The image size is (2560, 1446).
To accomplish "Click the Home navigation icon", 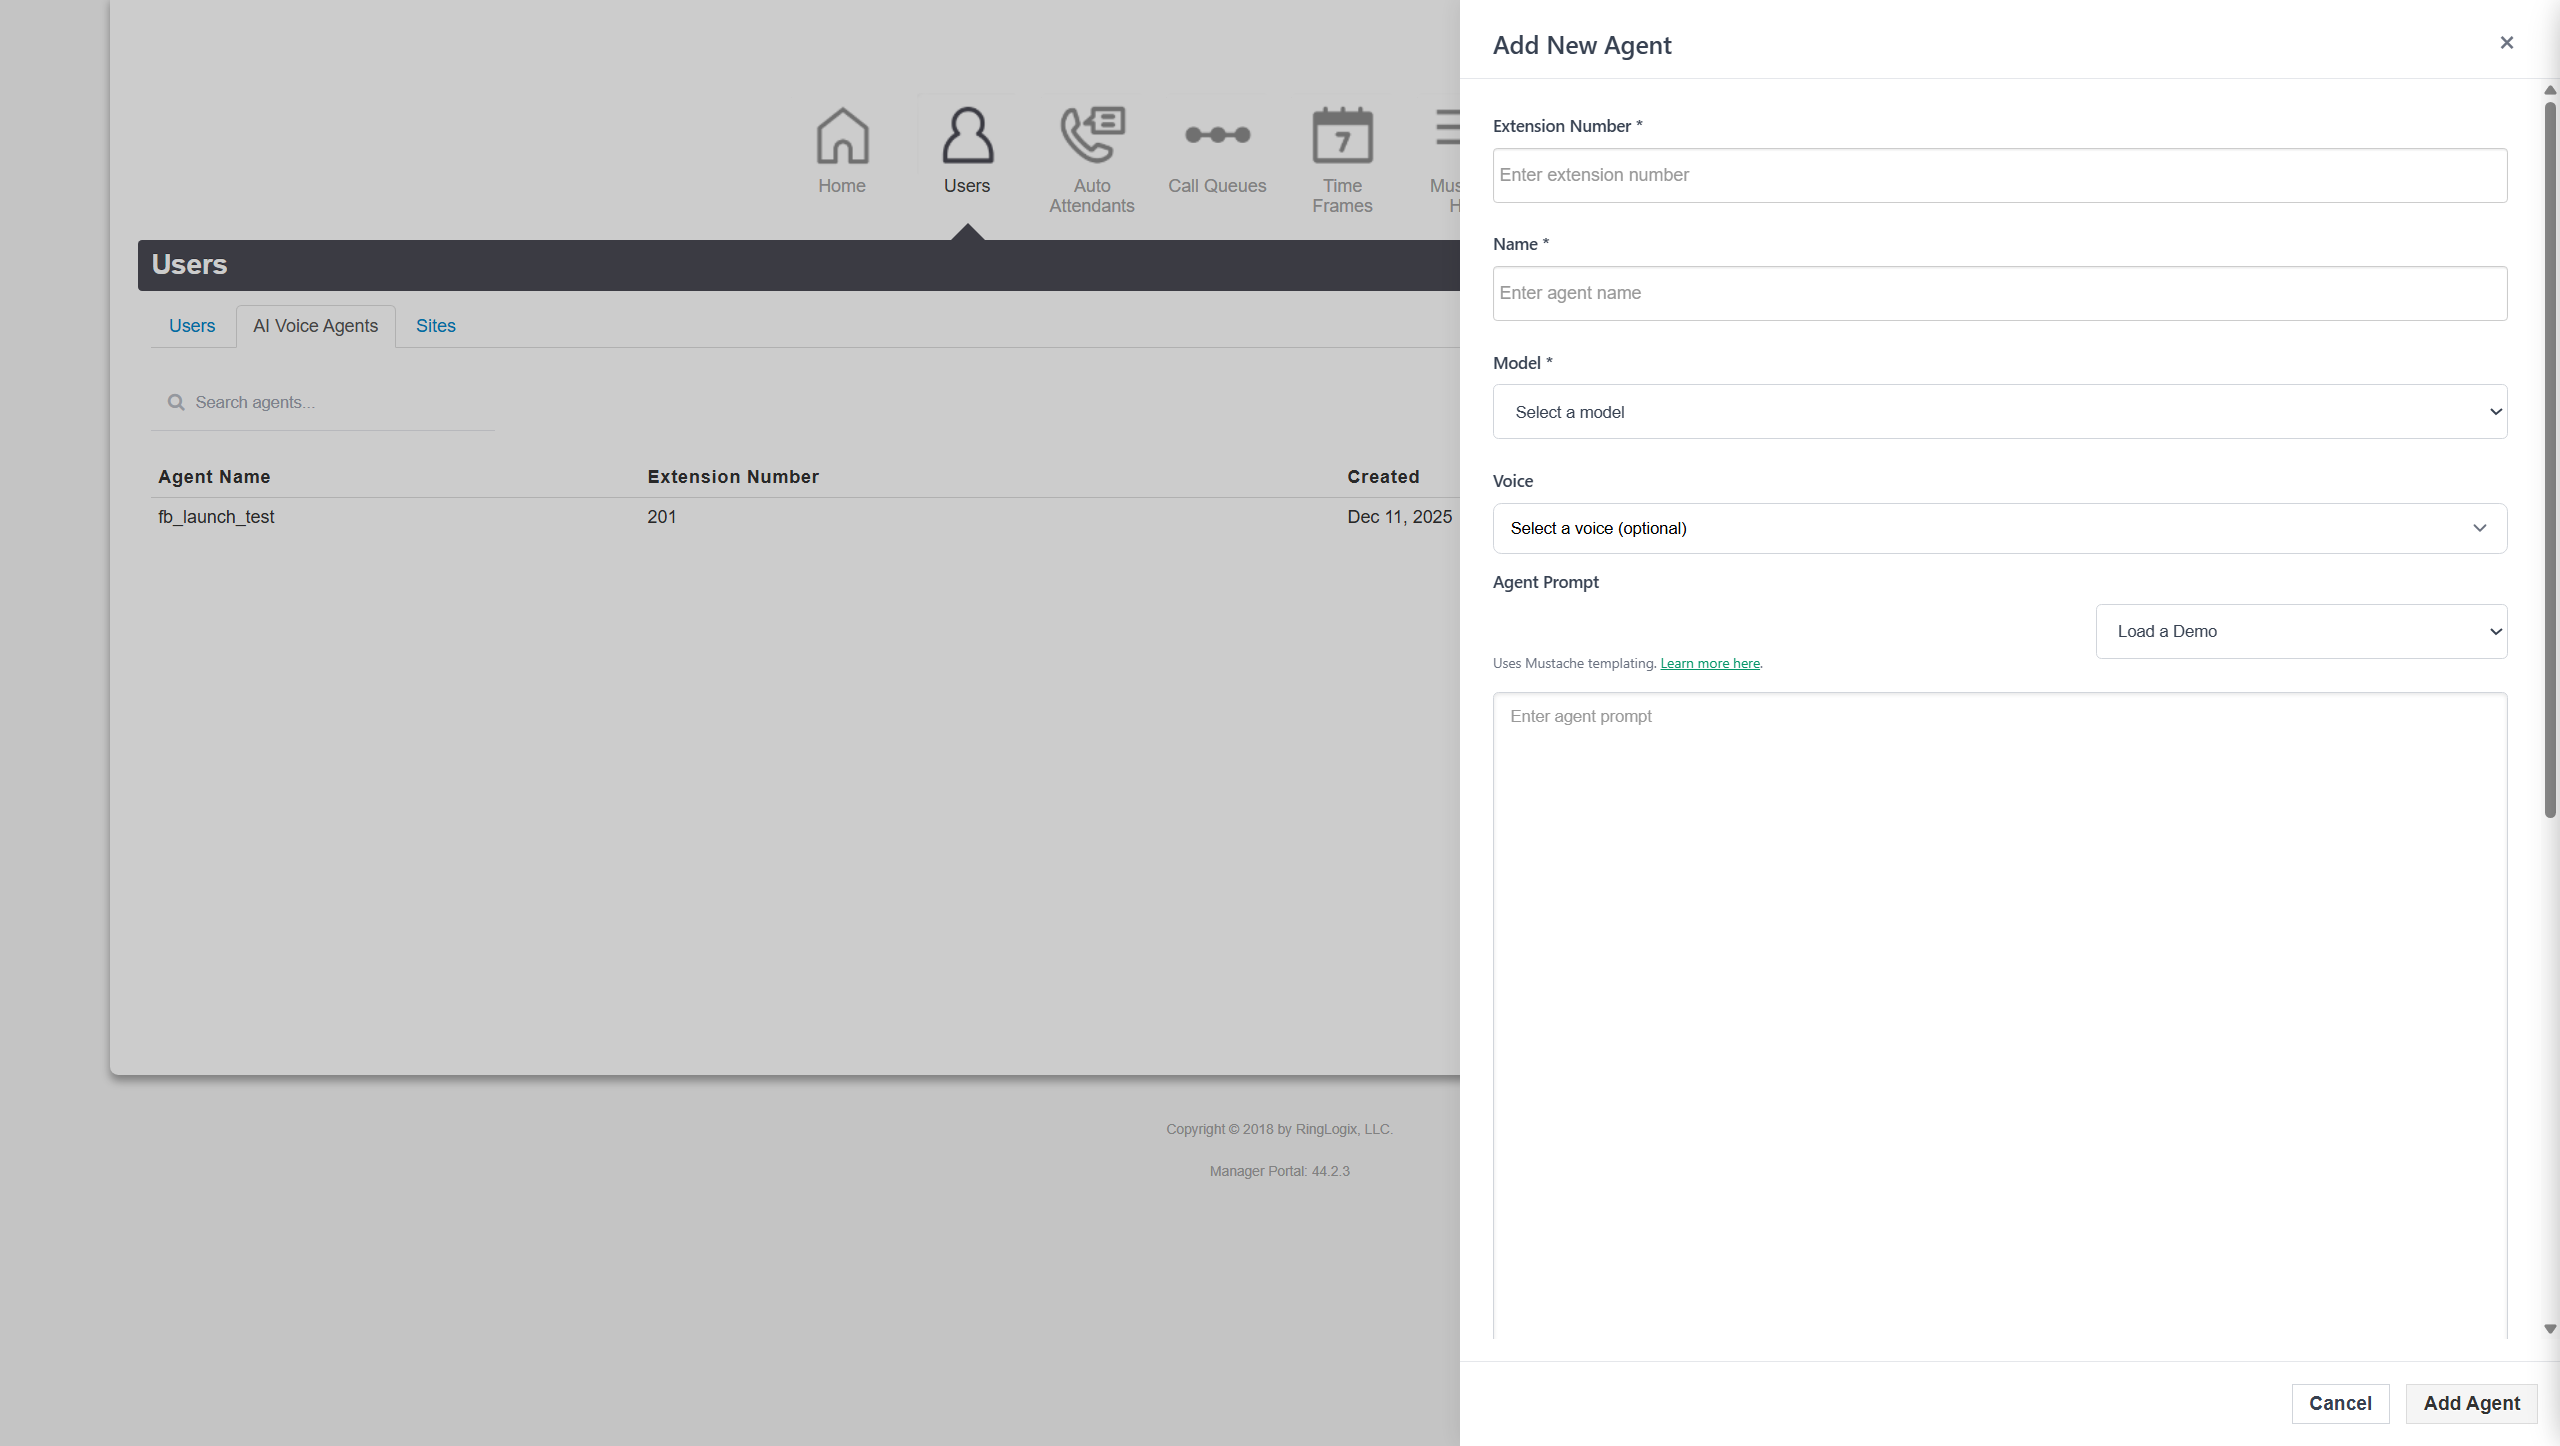I will click(x=842, y=136).
